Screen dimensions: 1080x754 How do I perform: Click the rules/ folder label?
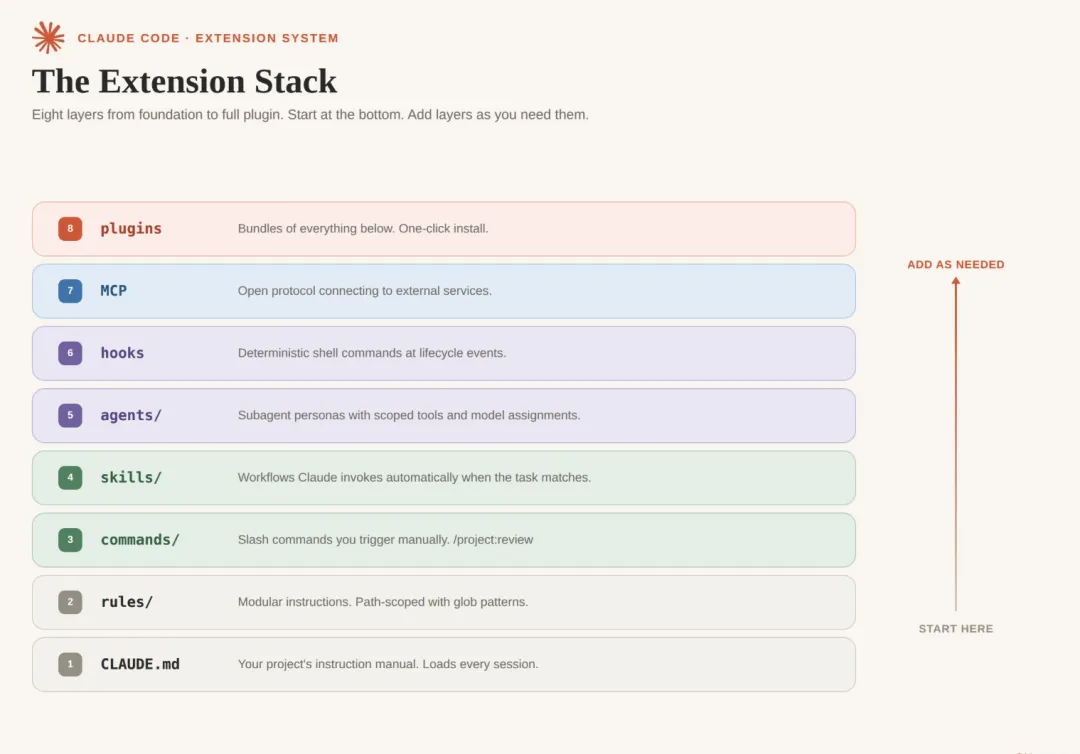click(127, 602)
